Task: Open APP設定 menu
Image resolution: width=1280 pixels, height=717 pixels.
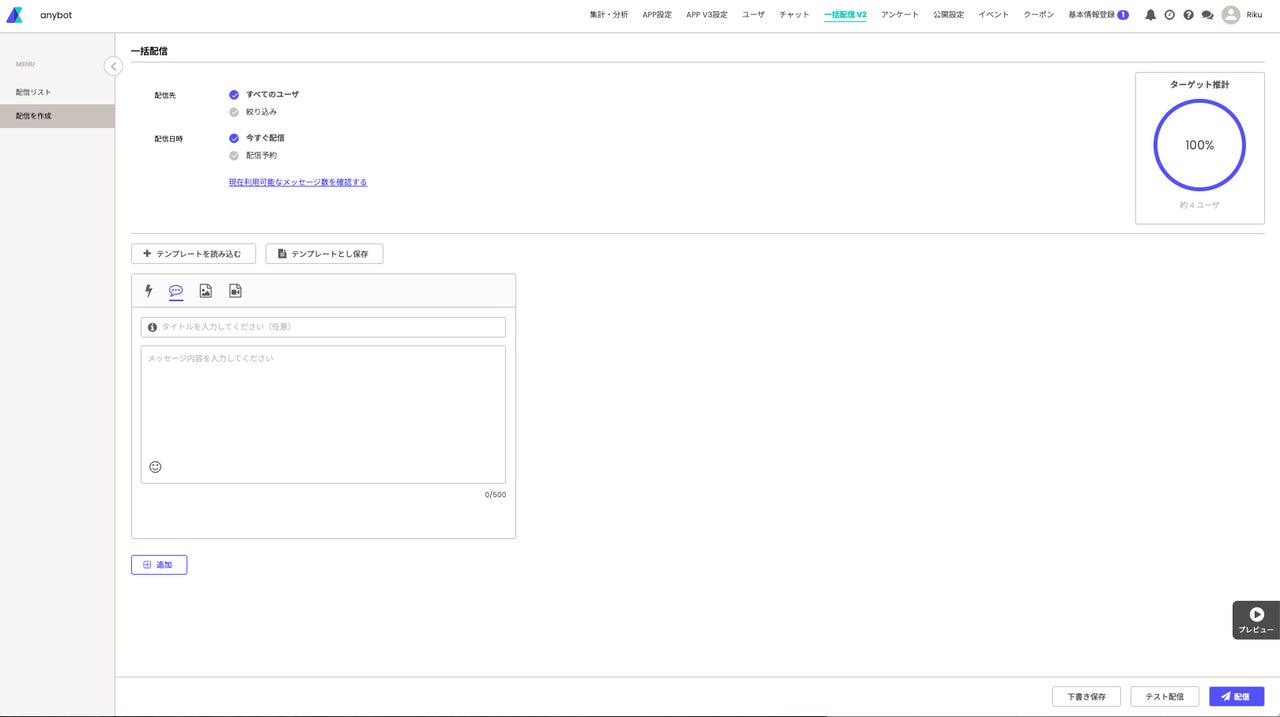Action: tap(657, 15)
